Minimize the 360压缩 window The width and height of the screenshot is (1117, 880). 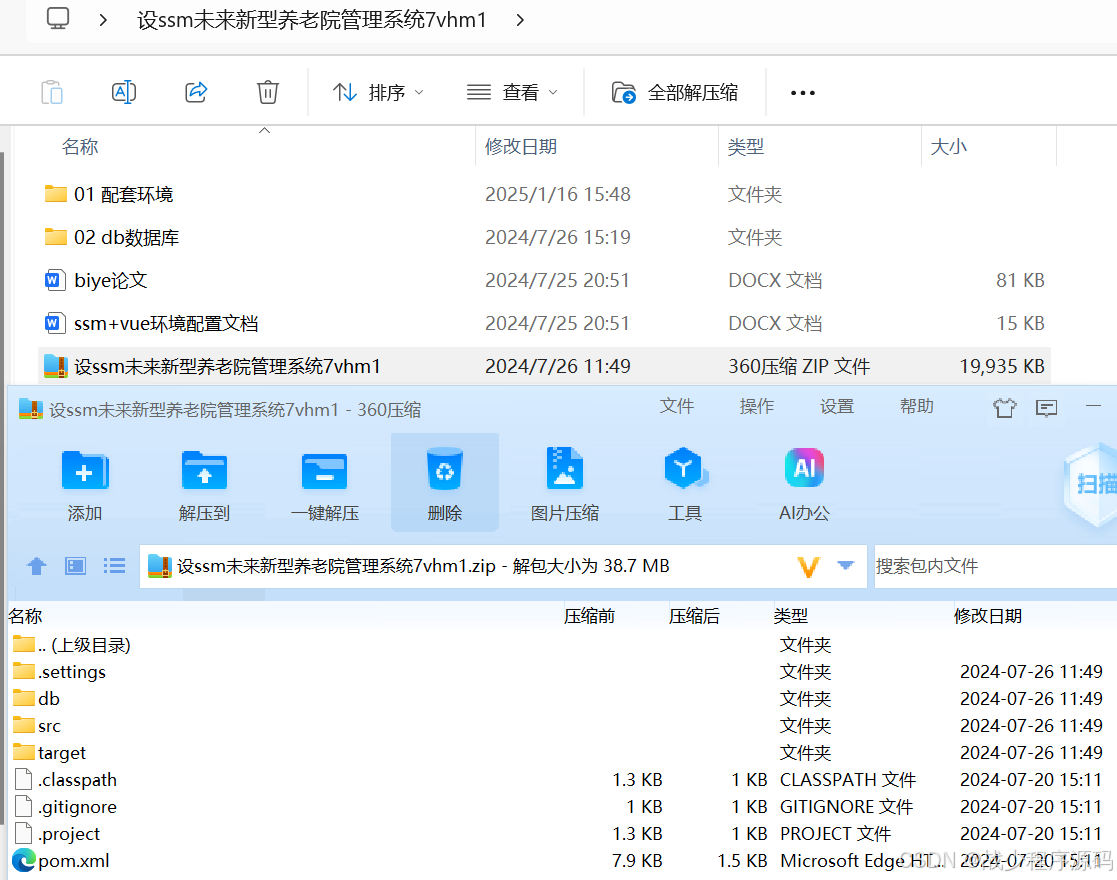[x=1093, y=406]
